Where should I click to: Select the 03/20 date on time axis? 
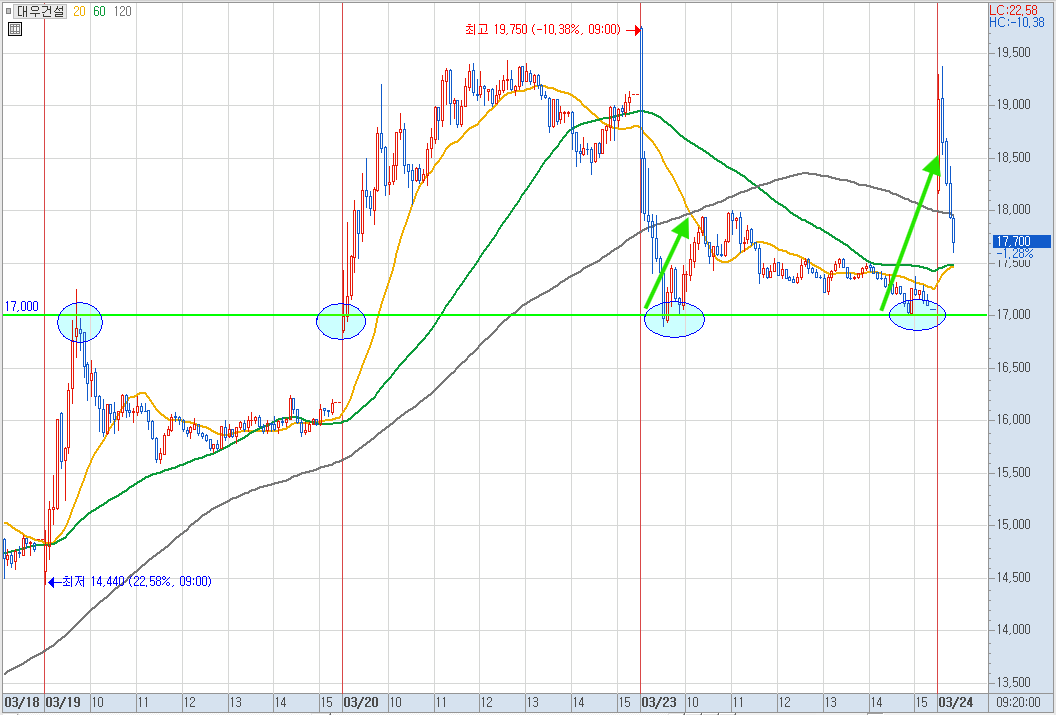361,702
